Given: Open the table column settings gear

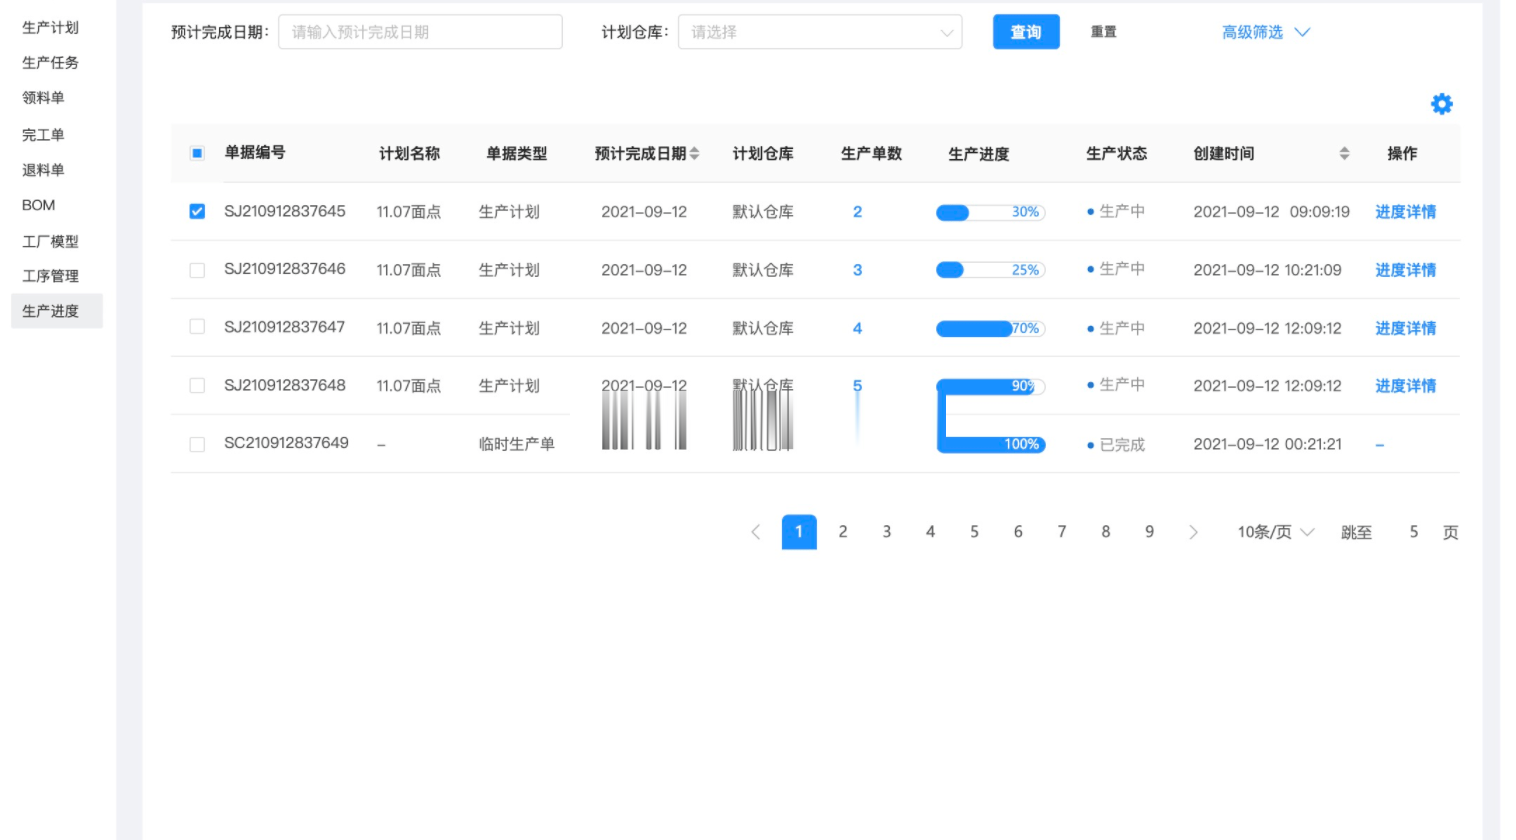Looking at the screenshot, I should click(1441, 104).
